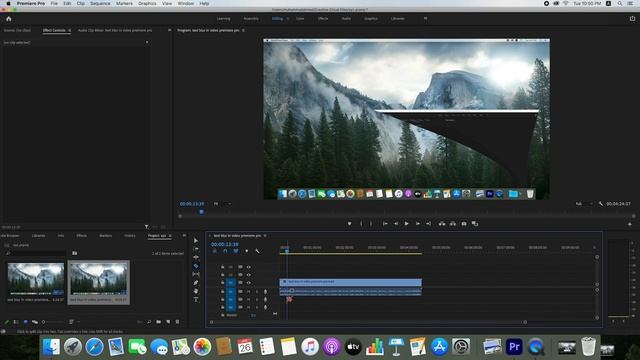Step back one frame
This screenshot has height=360, width=640.
396,224
